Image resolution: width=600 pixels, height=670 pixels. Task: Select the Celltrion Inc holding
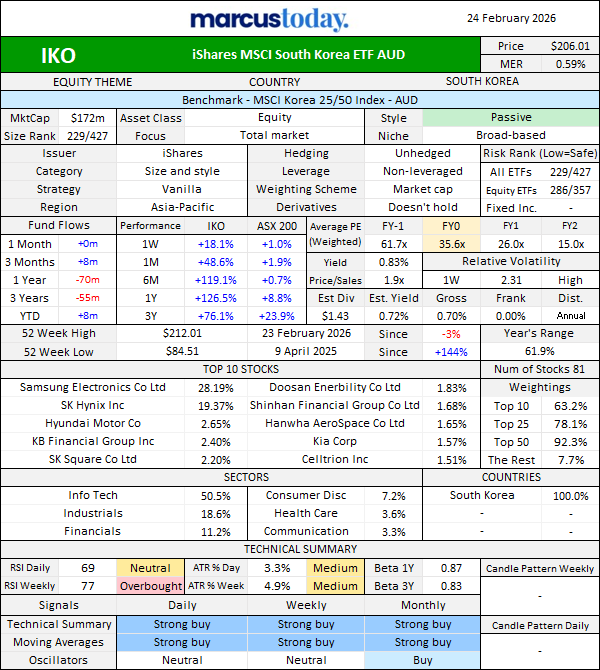pyautogui.click(x=335, y=459)
